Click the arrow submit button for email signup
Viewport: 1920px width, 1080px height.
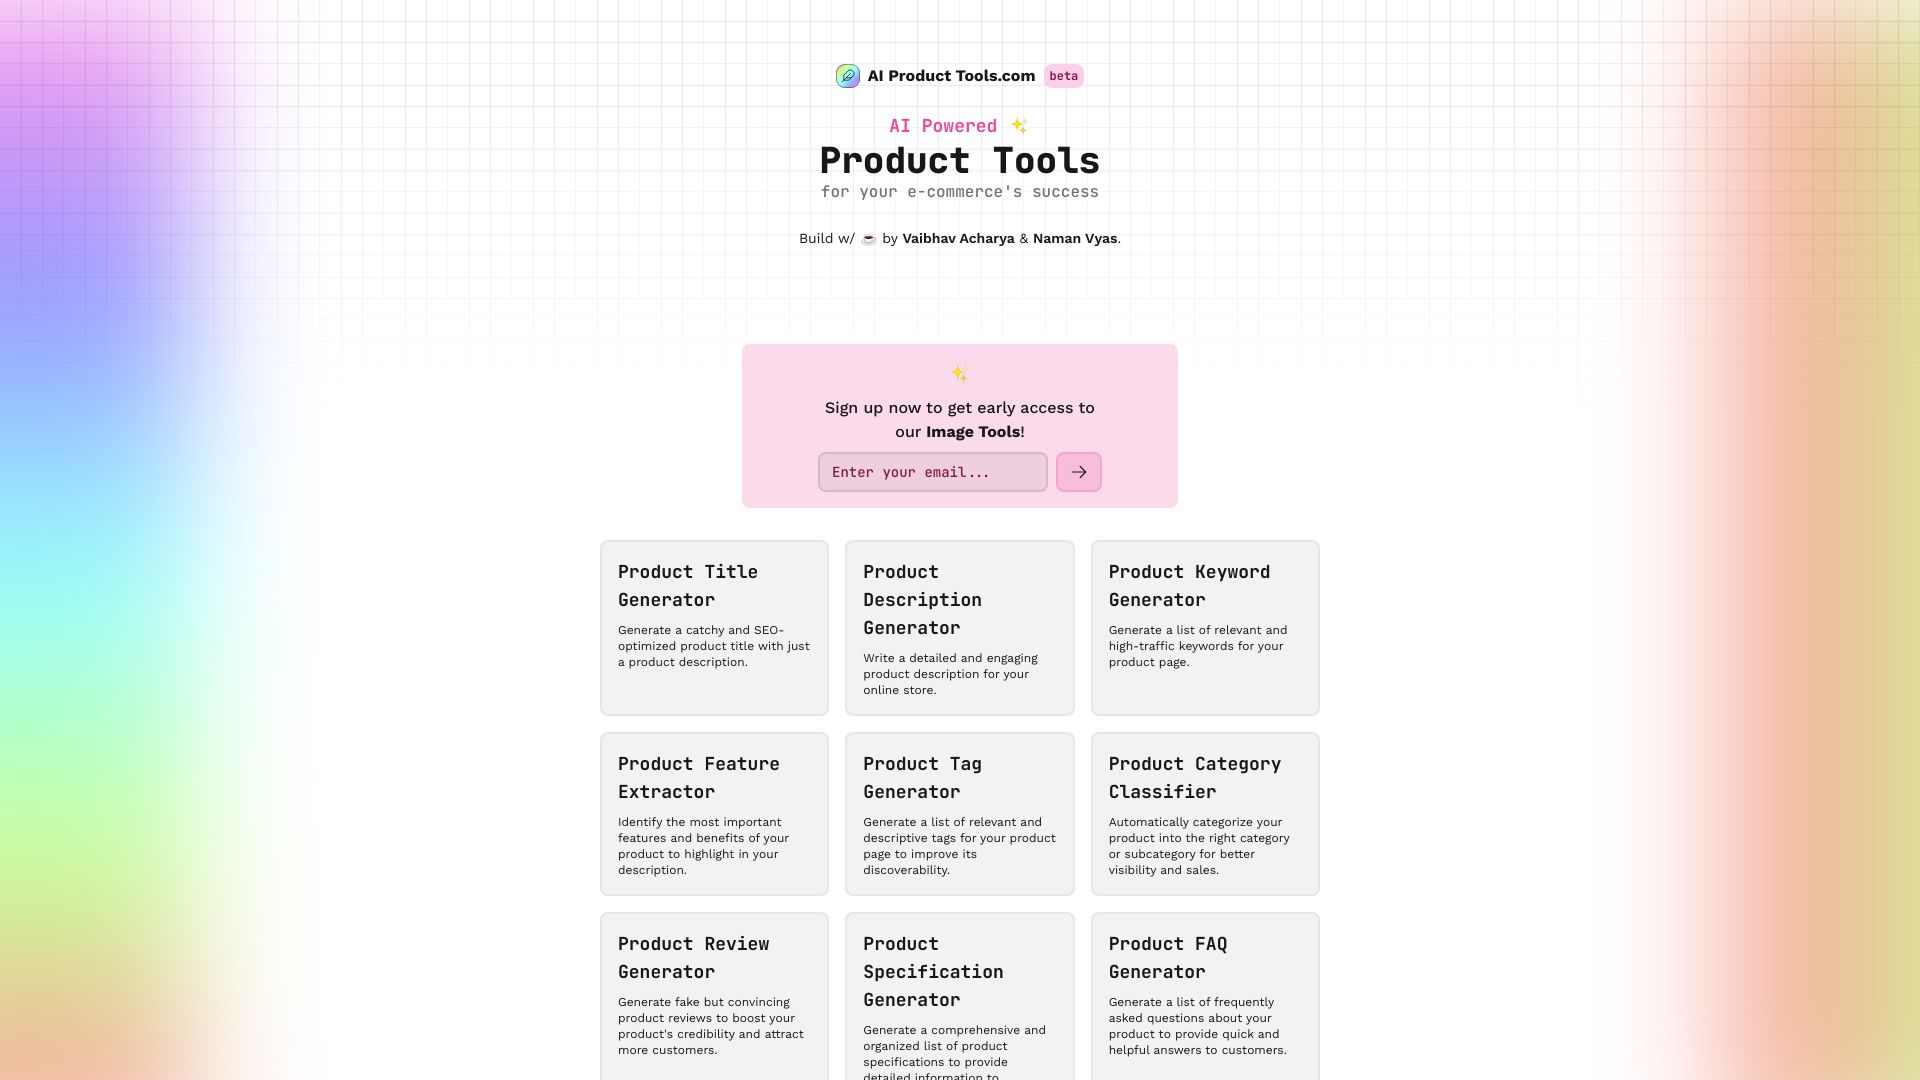pyautogui.click(x=1077, y=471)
